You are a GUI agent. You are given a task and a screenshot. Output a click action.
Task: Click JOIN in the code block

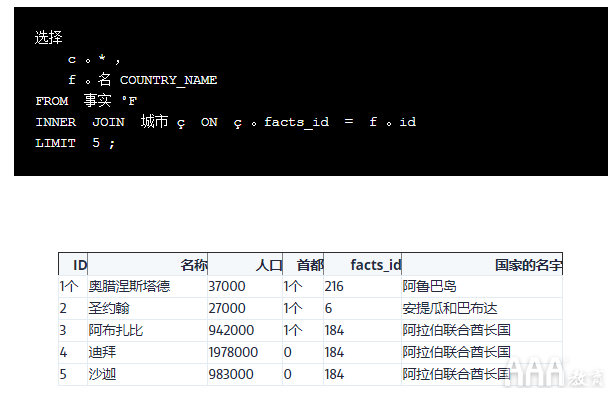108,122
